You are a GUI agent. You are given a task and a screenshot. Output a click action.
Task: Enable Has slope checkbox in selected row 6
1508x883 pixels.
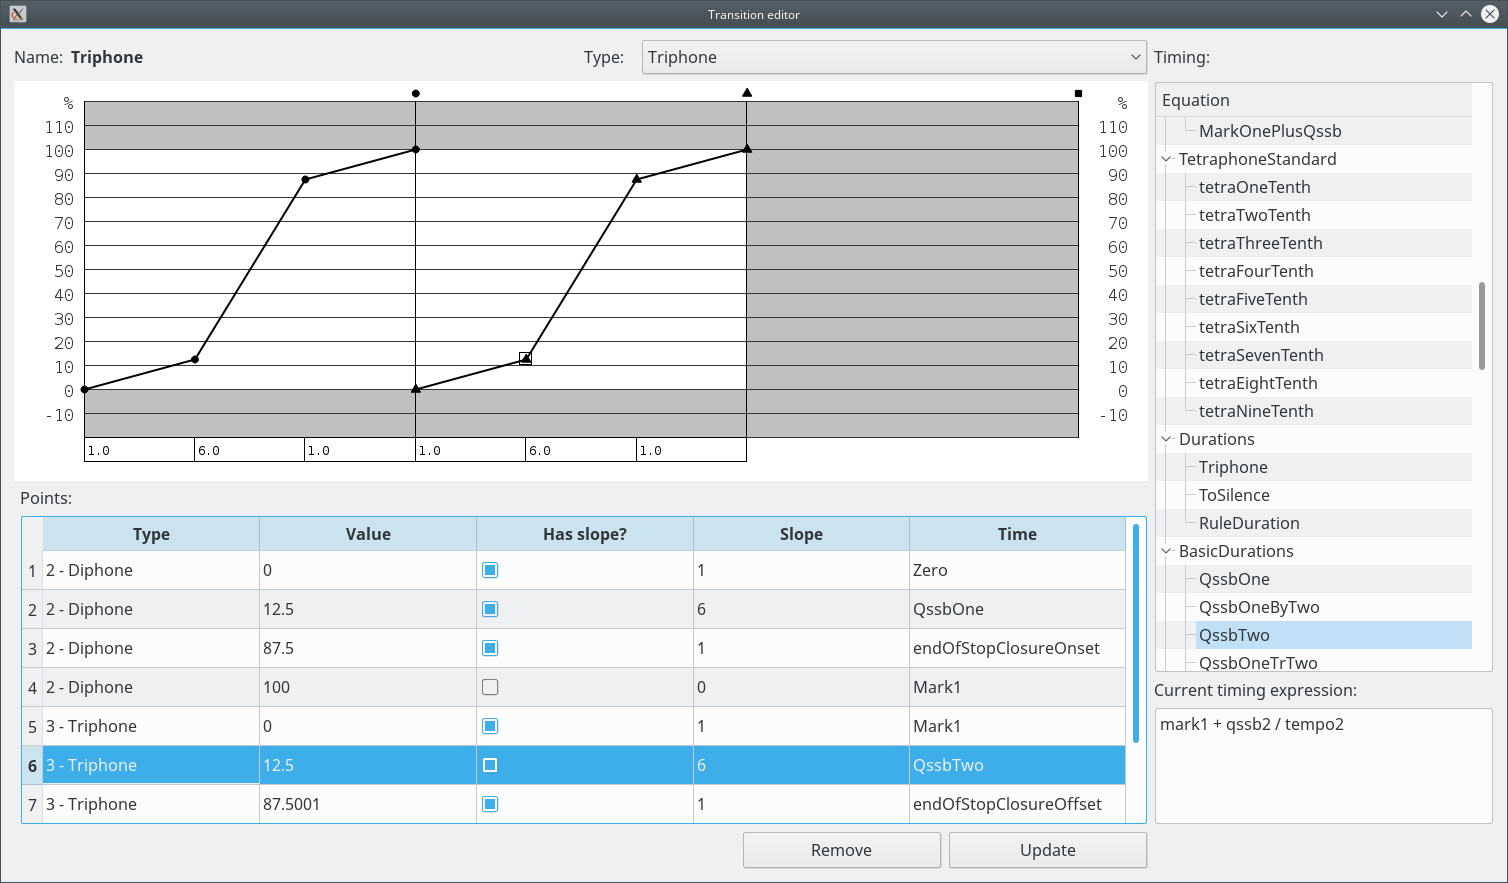pyautogui.click(x=490, y=765)
